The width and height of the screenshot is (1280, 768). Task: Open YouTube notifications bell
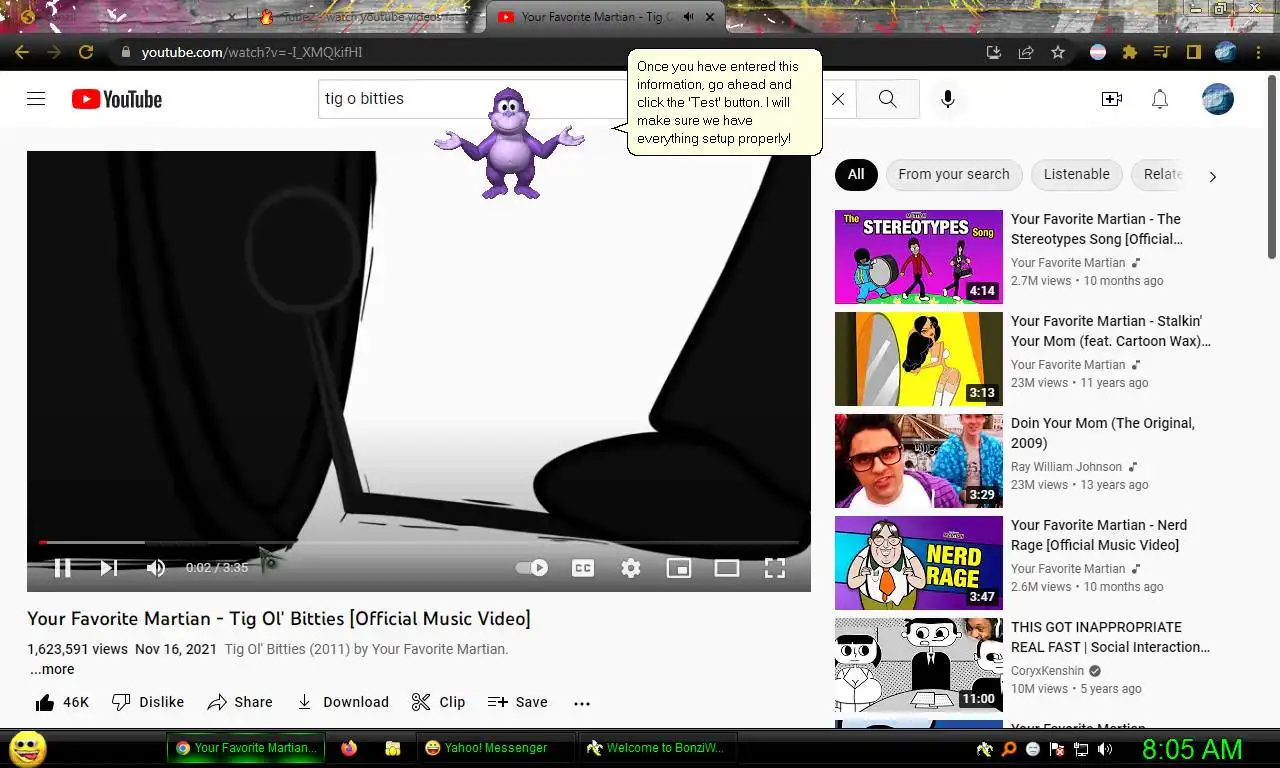1160,99
